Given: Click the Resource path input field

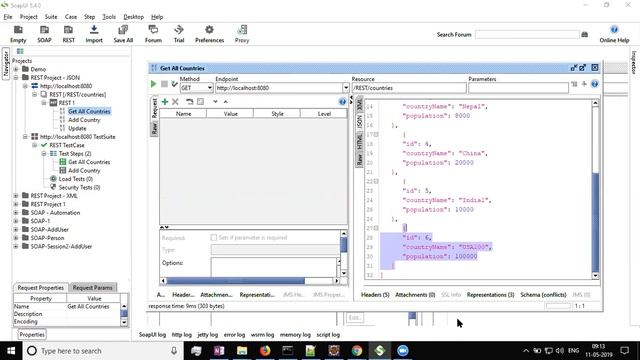Looking at the screenshot, I should tap(409, 88).
